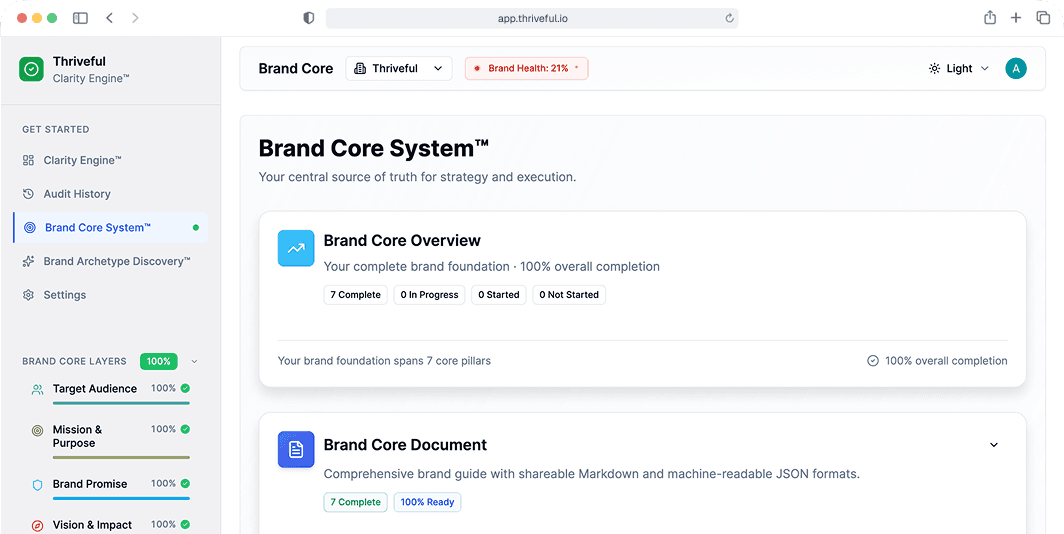This screenshot has height=534, width=1064.
Task: Click the Vision & Impact compass icon
Action: pos(37,526)
